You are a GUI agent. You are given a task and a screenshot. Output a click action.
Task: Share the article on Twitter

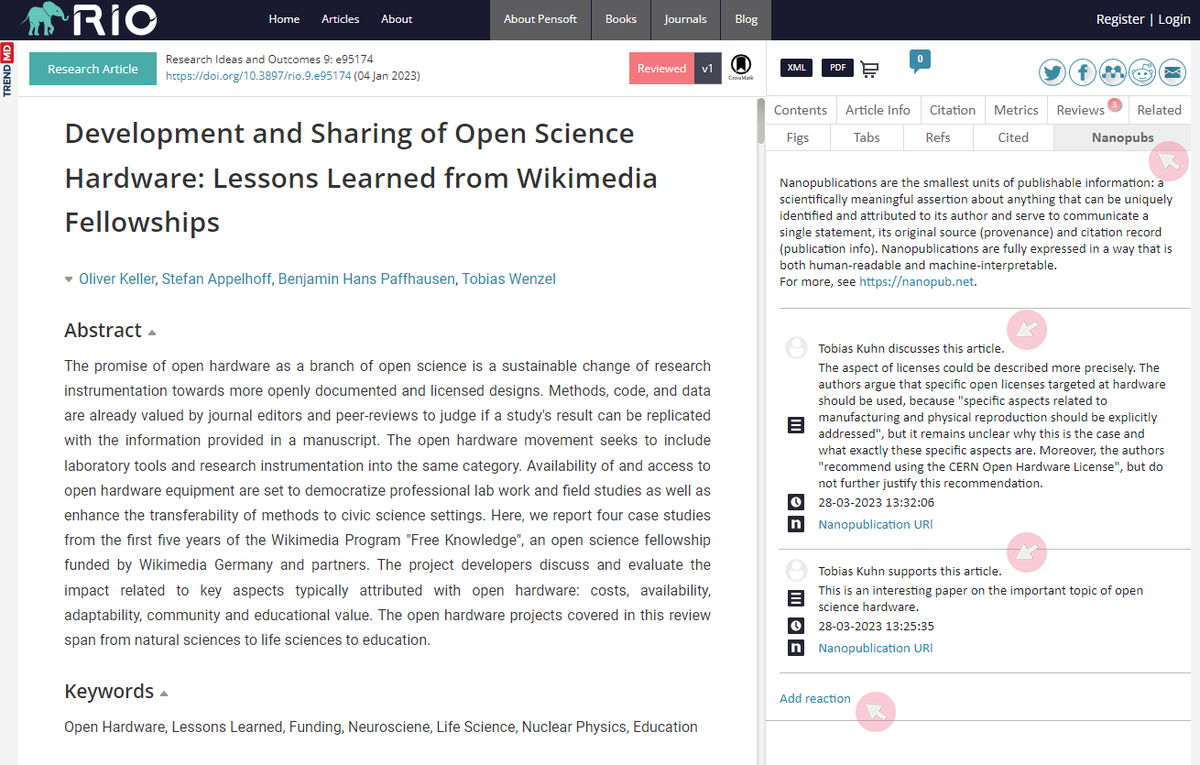(1052, 72)
